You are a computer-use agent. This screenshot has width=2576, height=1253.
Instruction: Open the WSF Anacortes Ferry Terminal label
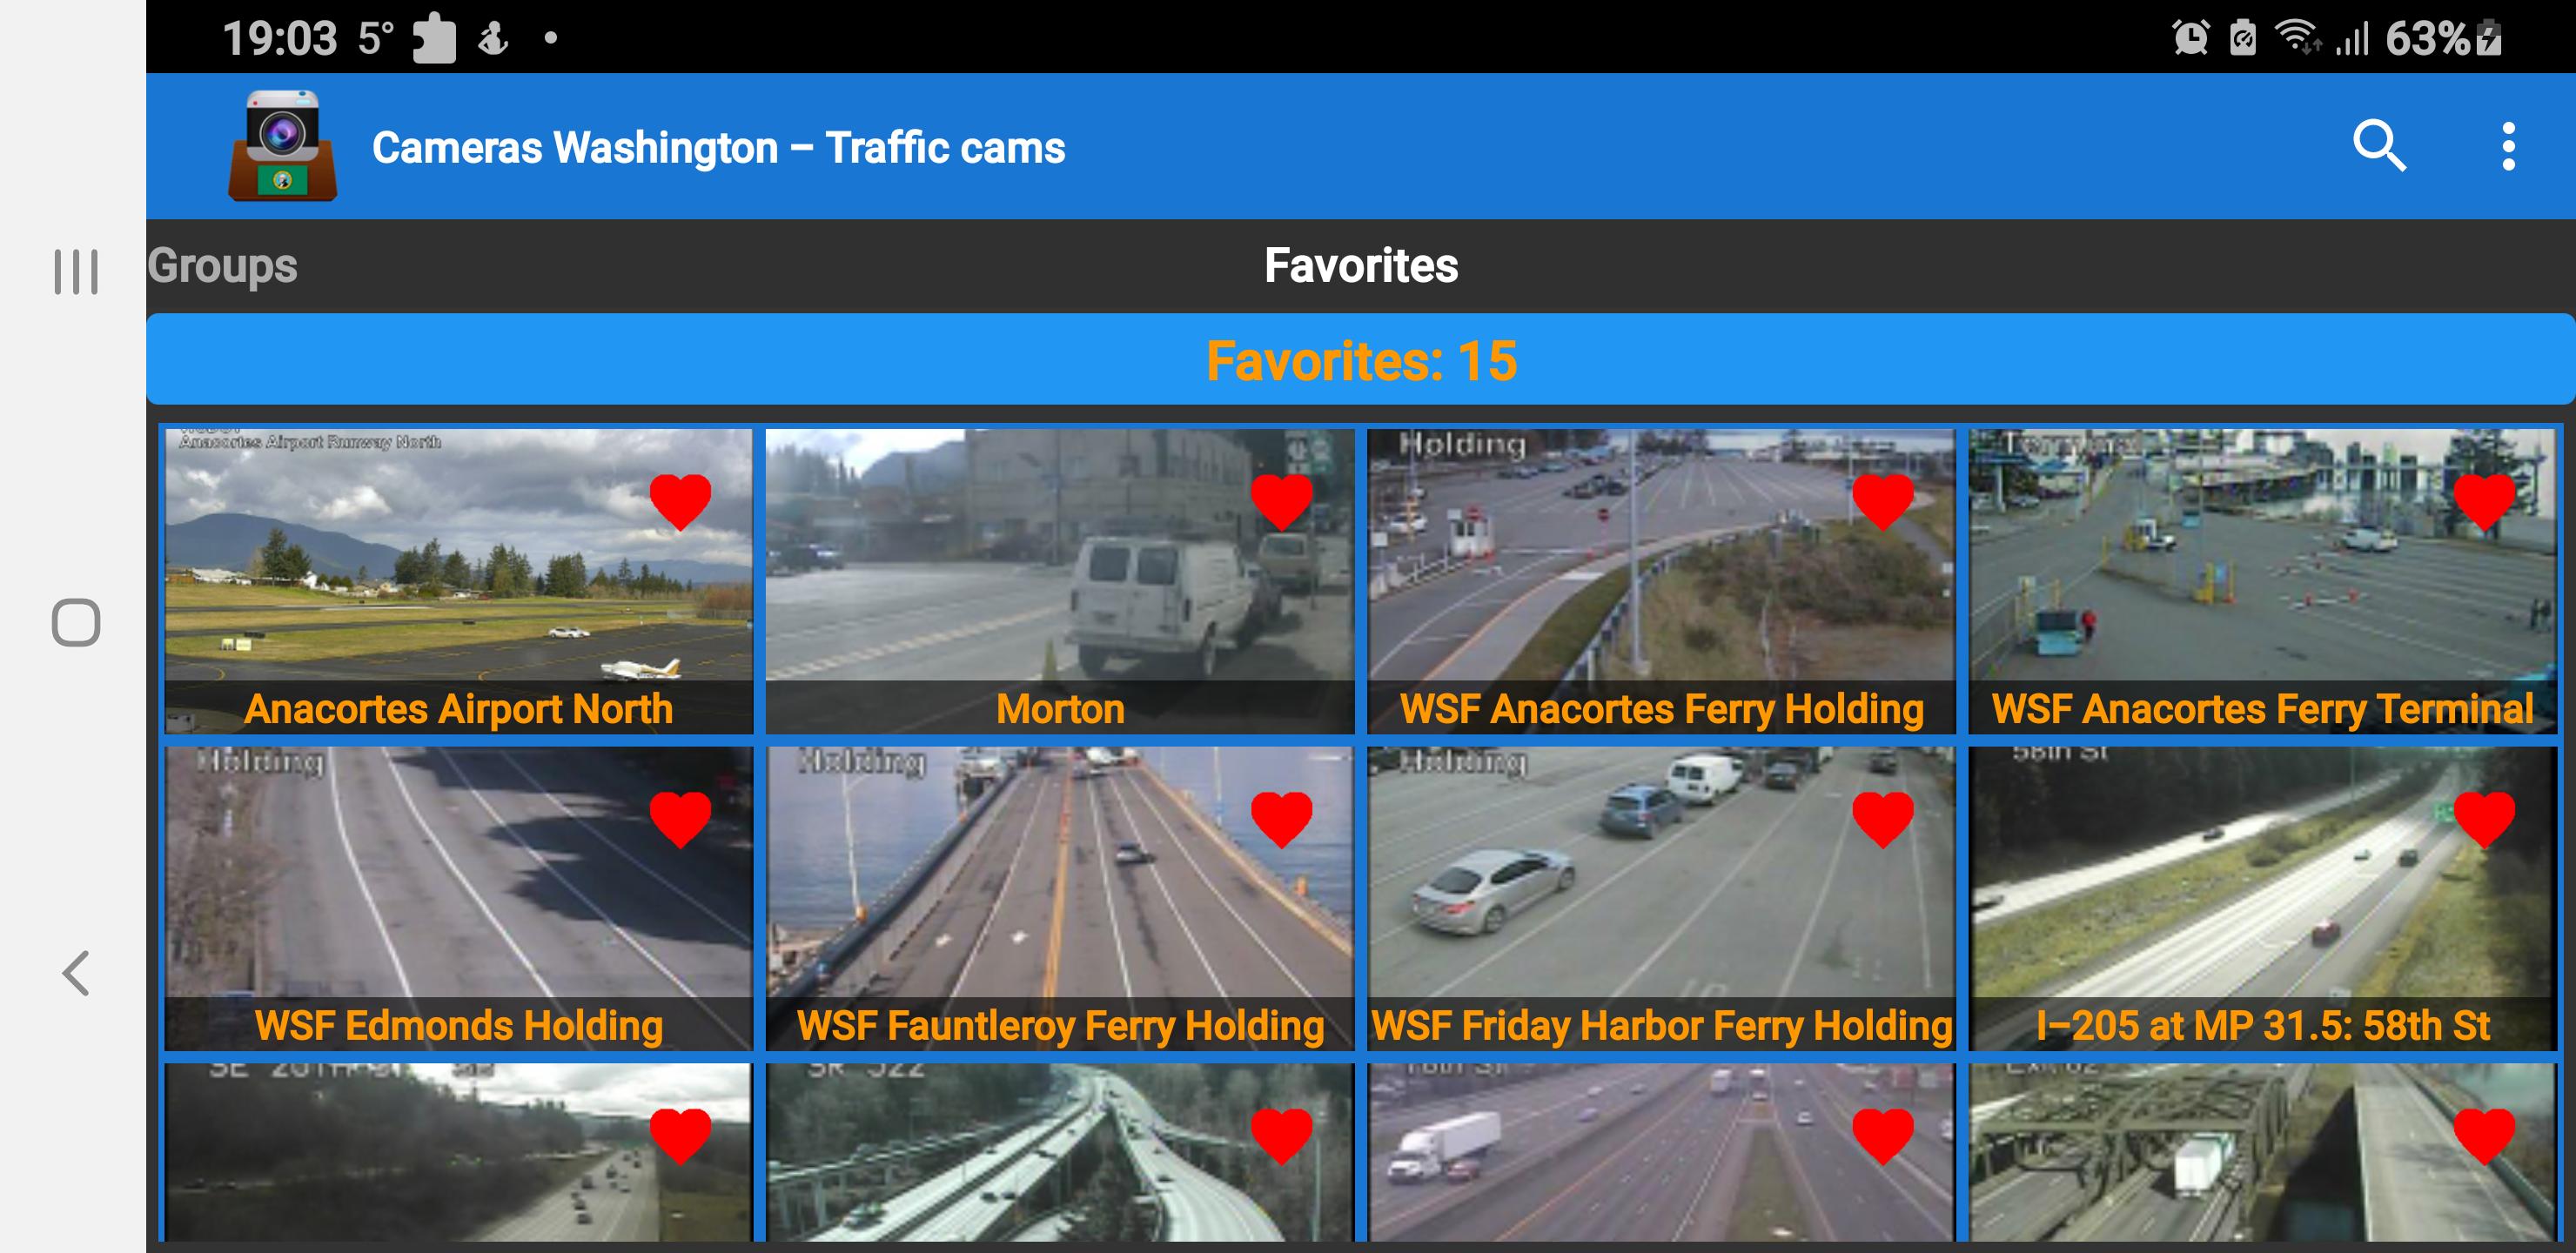(2262, 709)
